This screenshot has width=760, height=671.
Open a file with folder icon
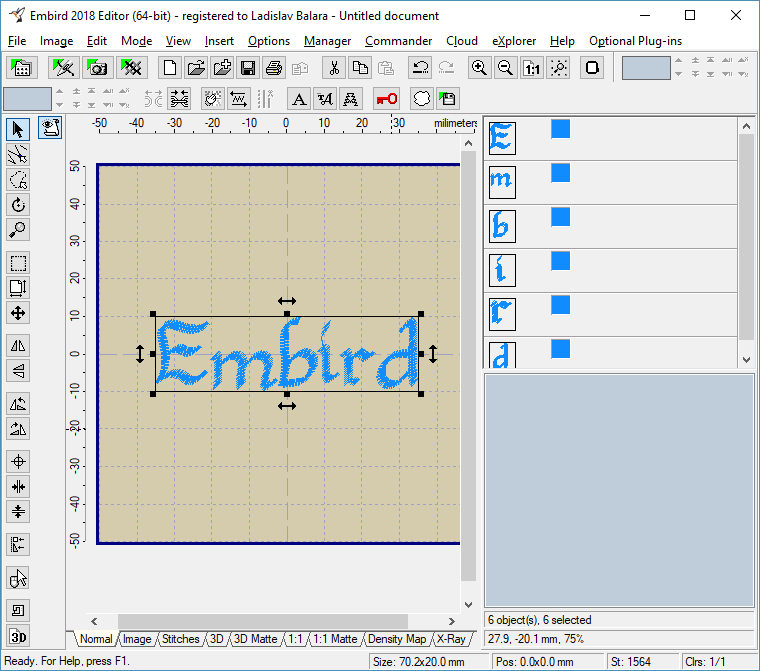(196, 68)
